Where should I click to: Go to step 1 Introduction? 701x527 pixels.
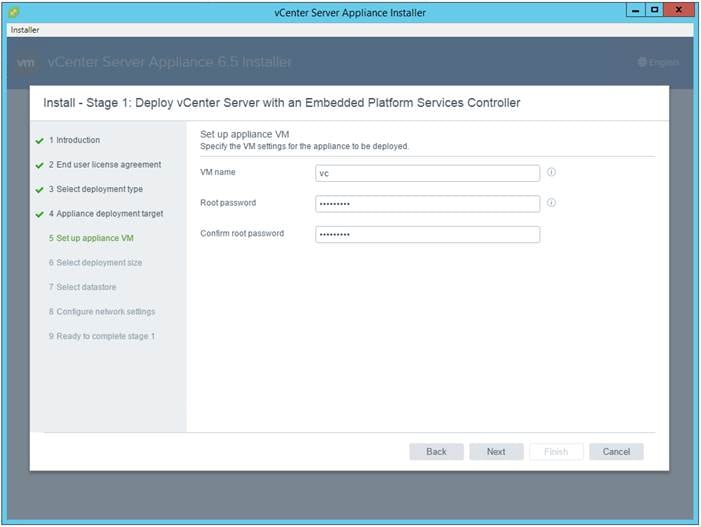[x=74, y=140]
